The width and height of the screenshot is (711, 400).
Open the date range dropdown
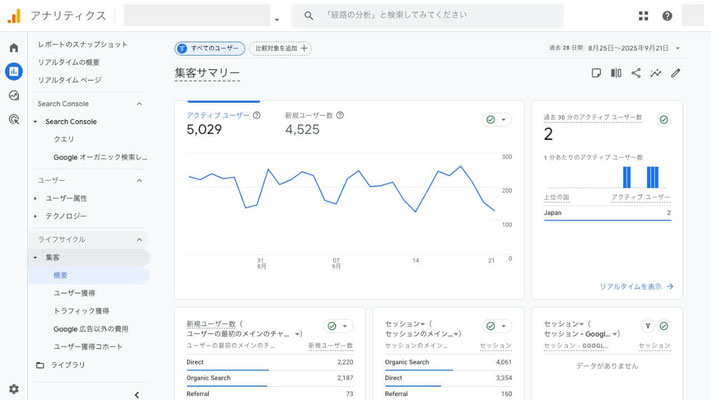615,48
